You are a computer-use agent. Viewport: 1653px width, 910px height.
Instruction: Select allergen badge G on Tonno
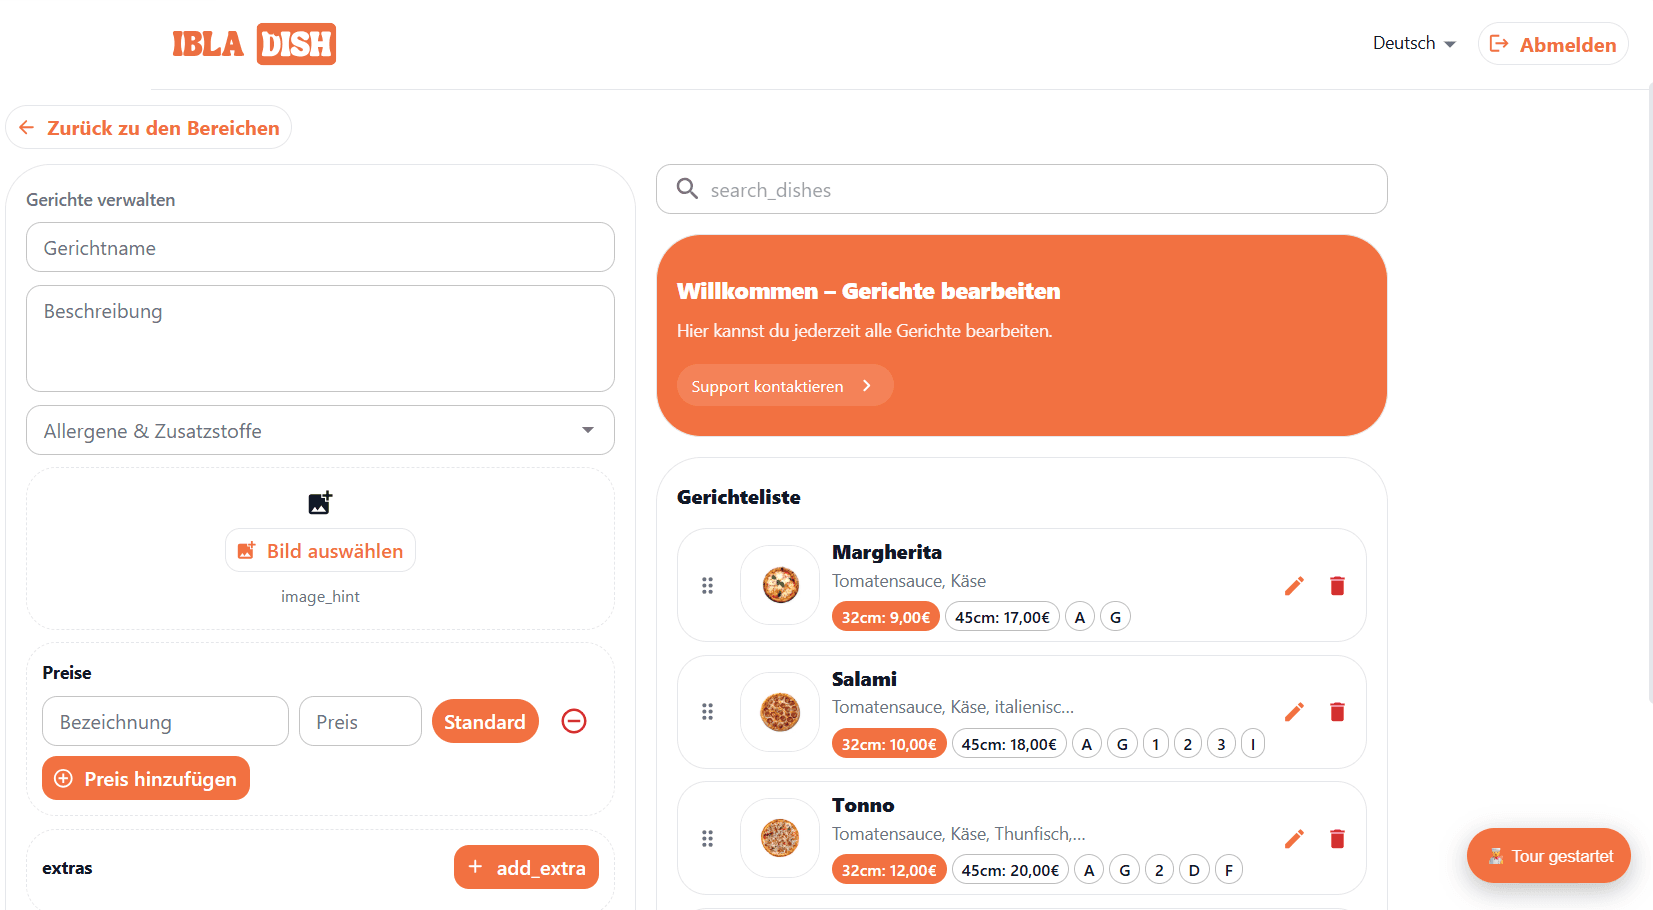(x=1124, y=869)
